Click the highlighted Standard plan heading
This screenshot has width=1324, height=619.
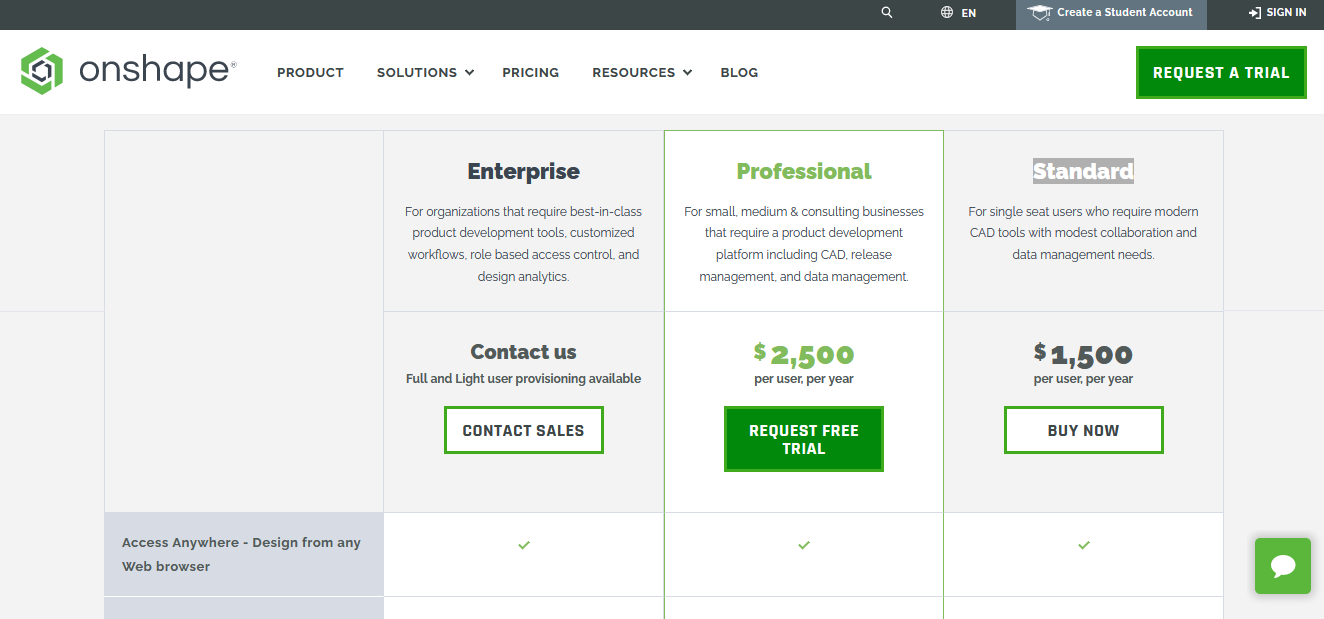pyautogui.click(x=1084, y=171)
